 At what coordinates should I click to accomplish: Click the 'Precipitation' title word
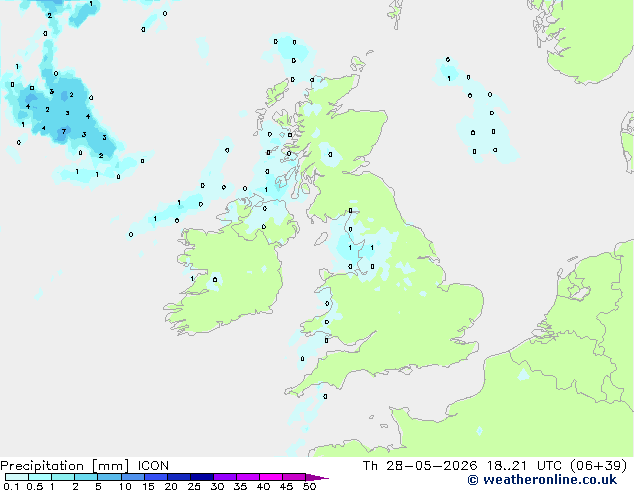coord(42,466)
